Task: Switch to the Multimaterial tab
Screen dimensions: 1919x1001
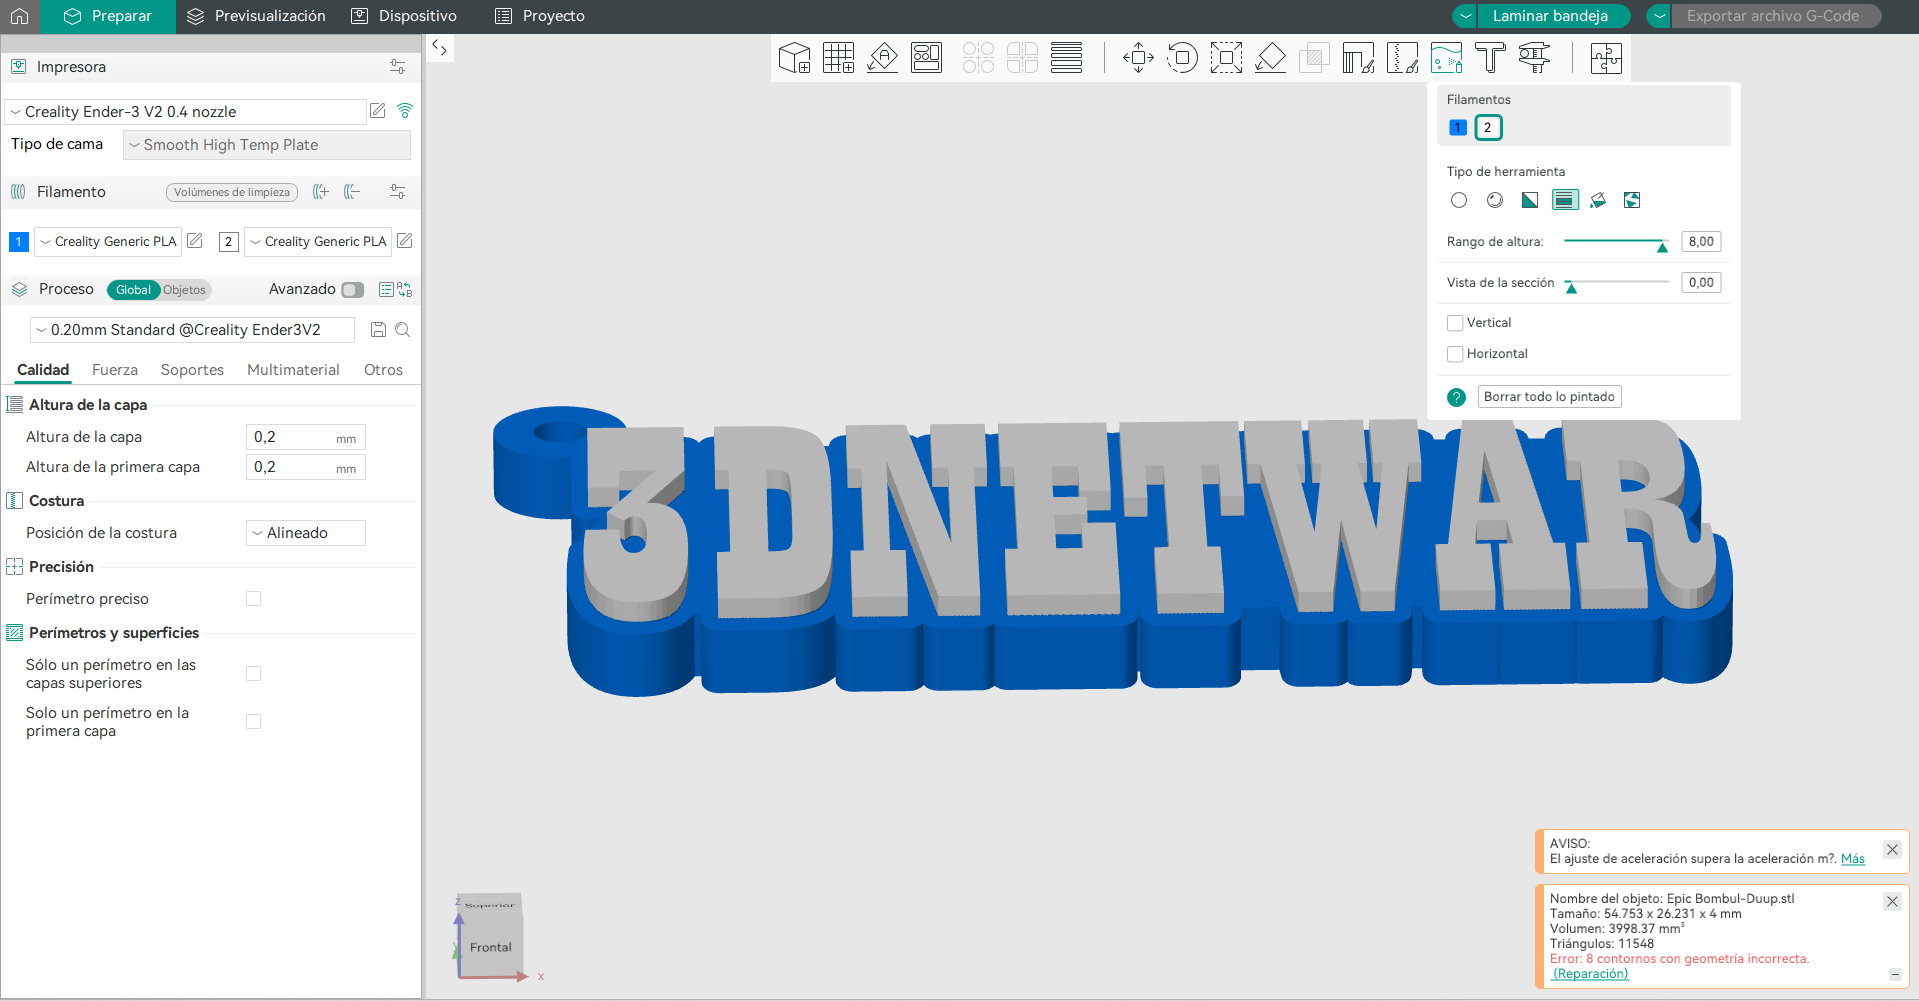Action: coord(293,370)
